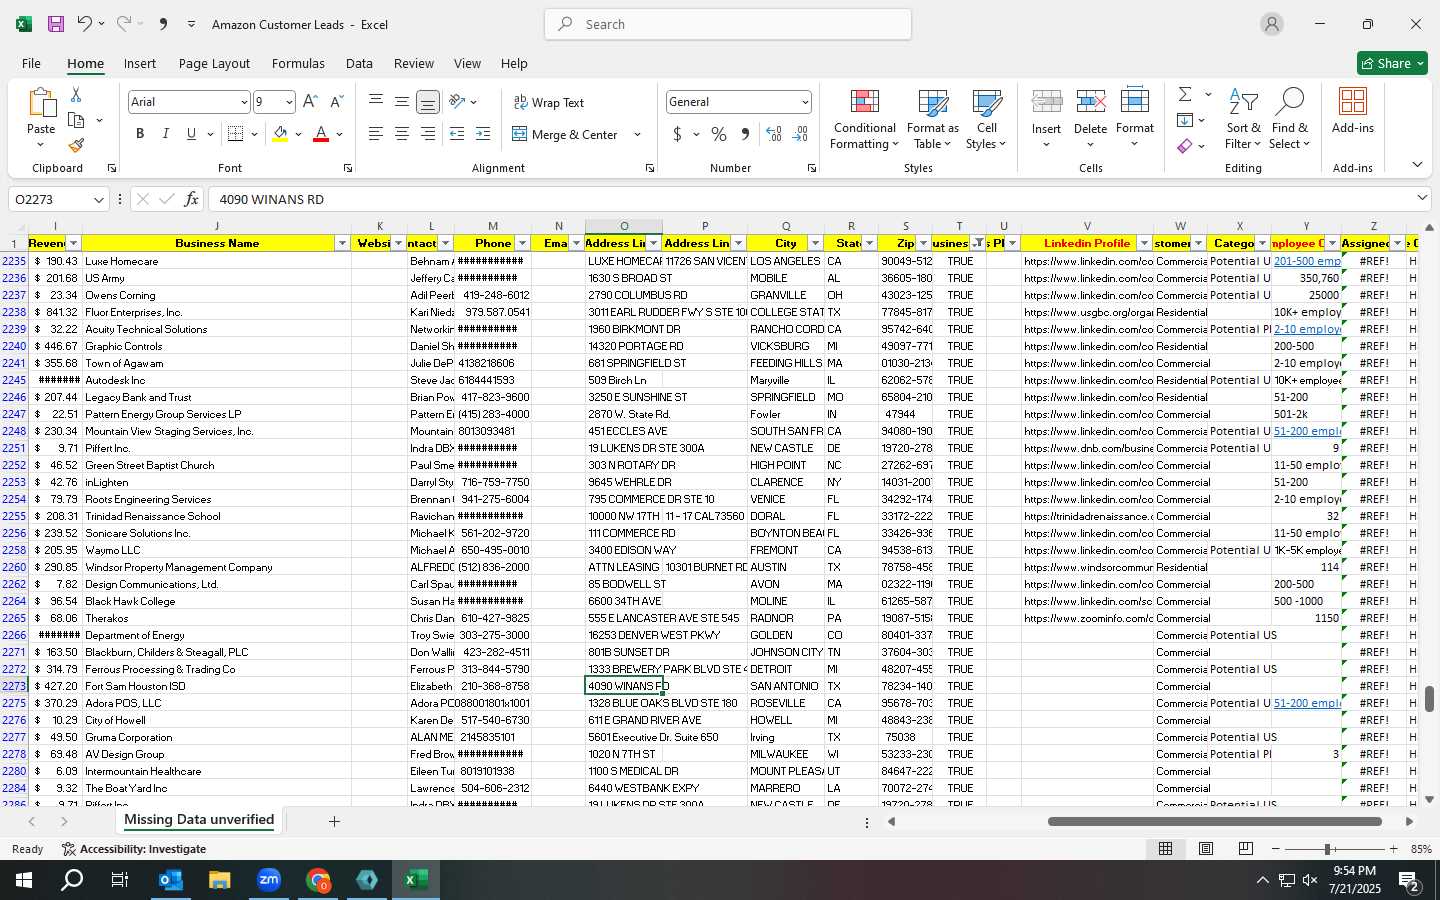Click the 201-500 employee link in row 2235
This screenshot has width=1440, height=900.
tap(1307, 261)
